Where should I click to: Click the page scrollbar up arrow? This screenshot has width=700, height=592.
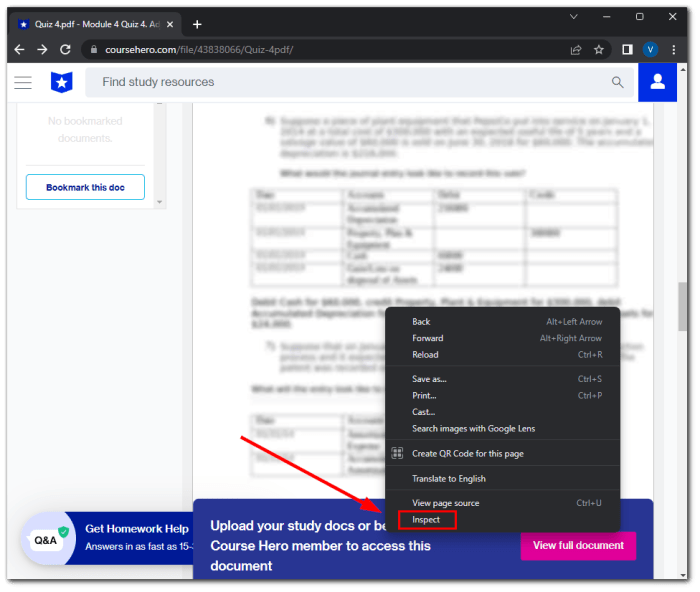(x=682, y=70)
